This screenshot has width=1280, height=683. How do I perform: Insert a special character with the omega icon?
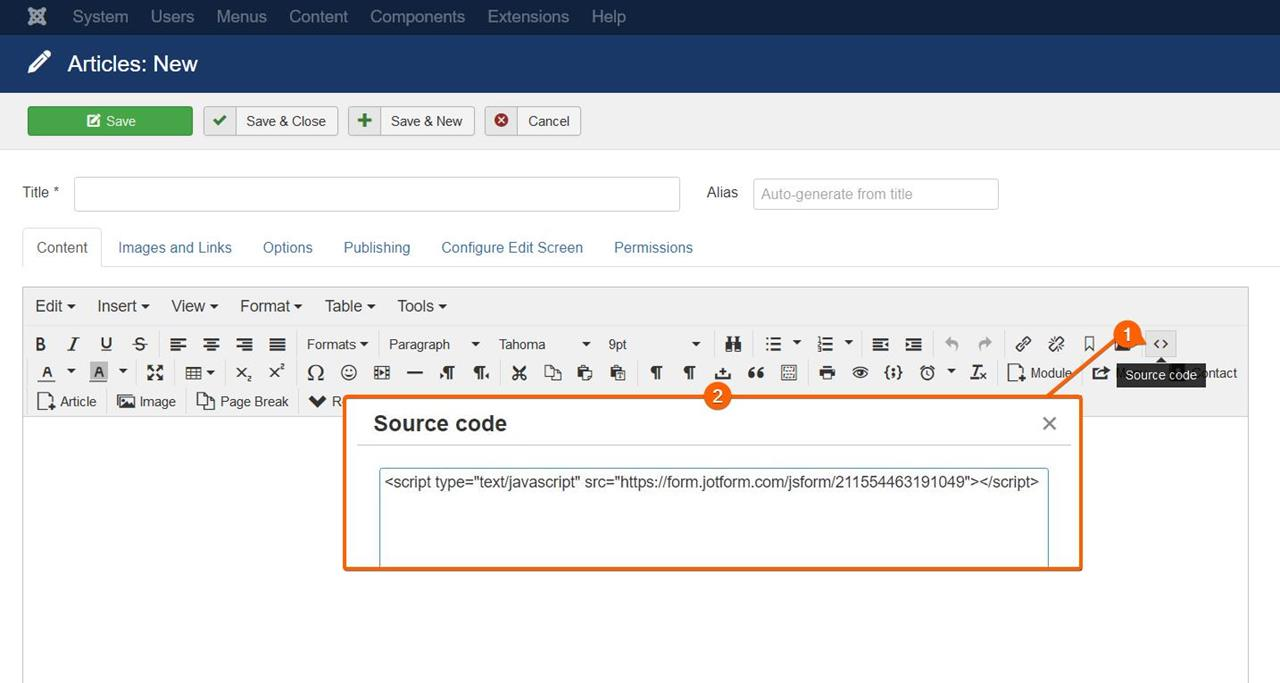315,372
